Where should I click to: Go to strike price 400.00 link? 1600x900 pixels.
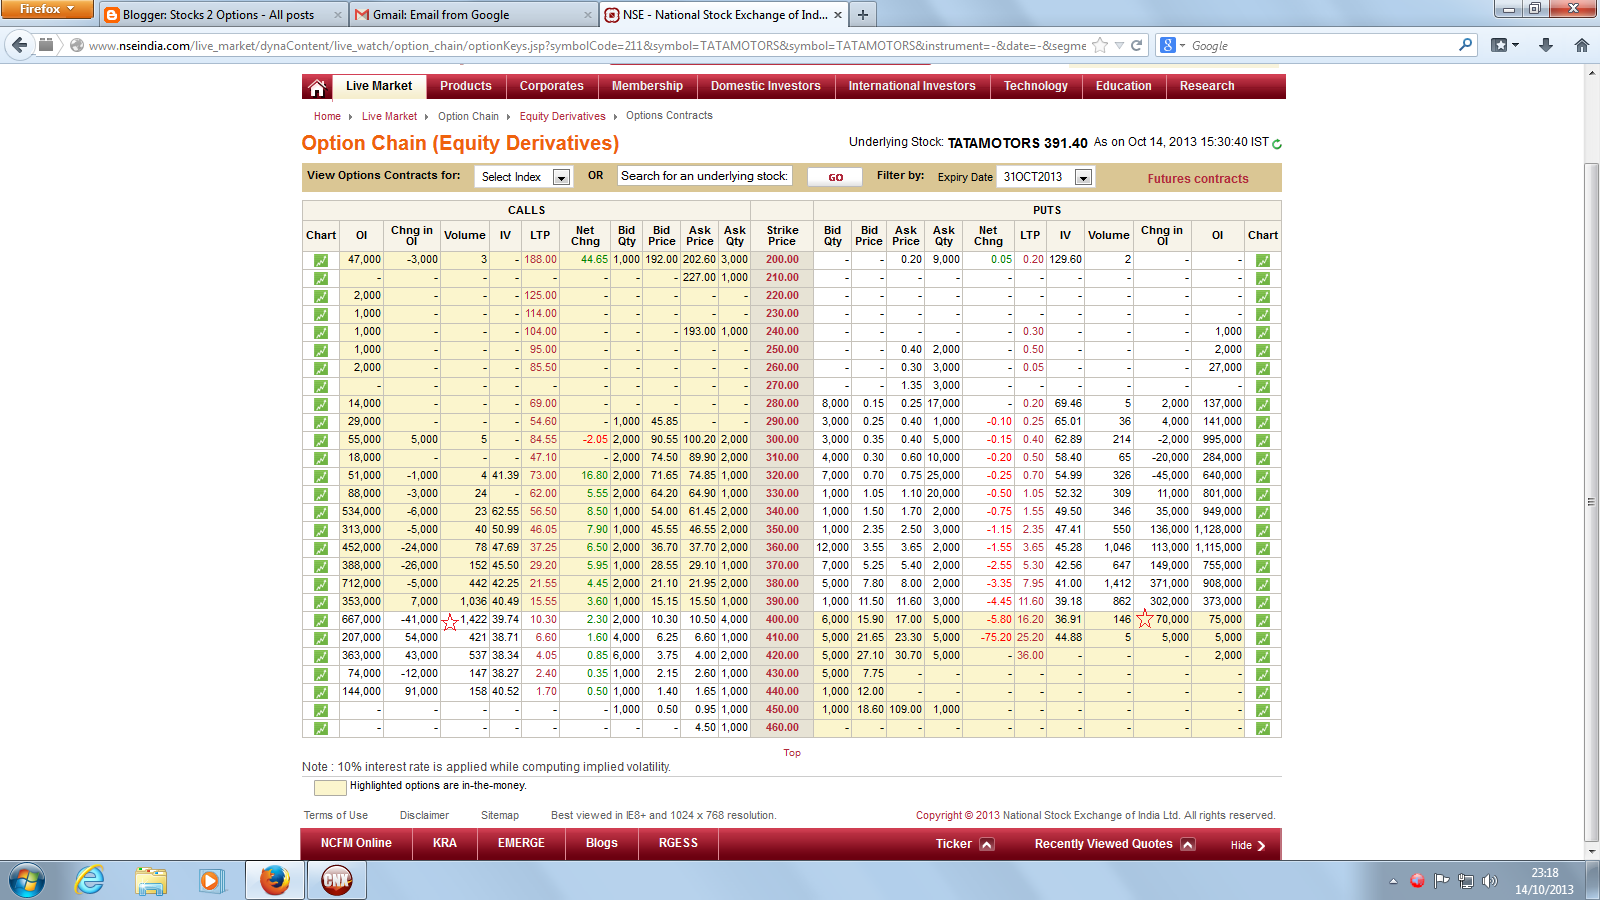coord(782,620)
